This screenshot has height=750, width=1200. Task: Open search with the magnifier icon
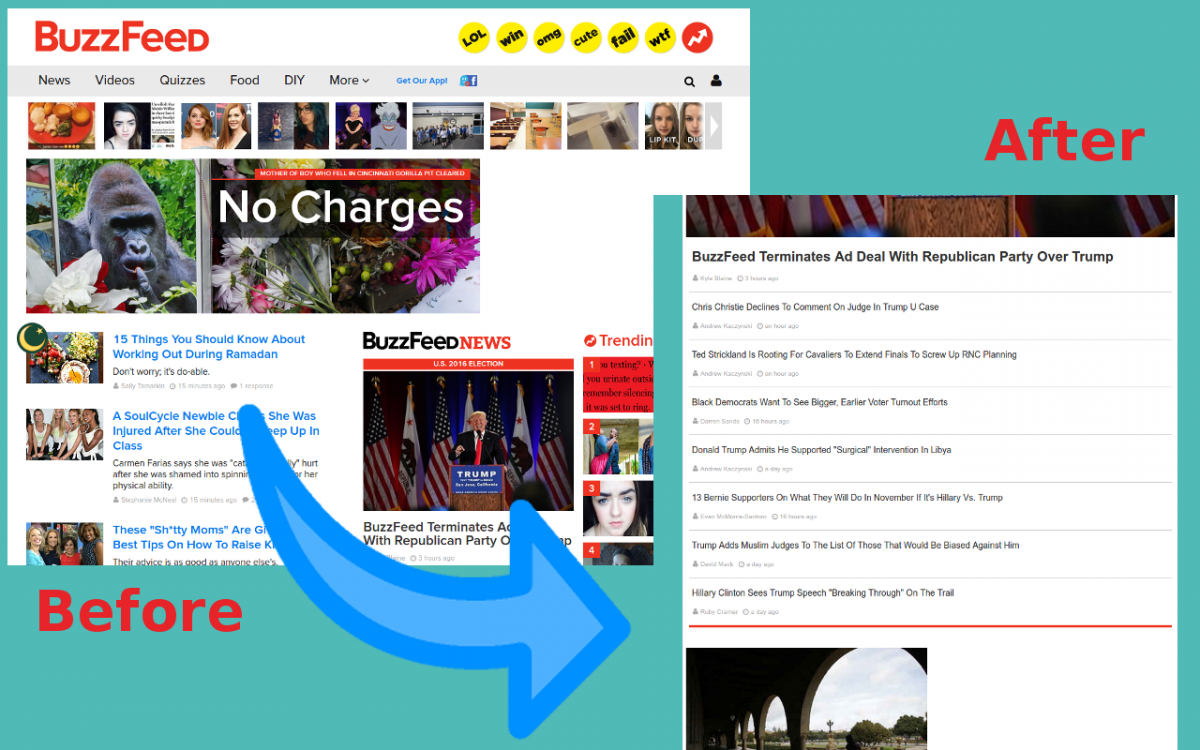[x=689, y=81]
